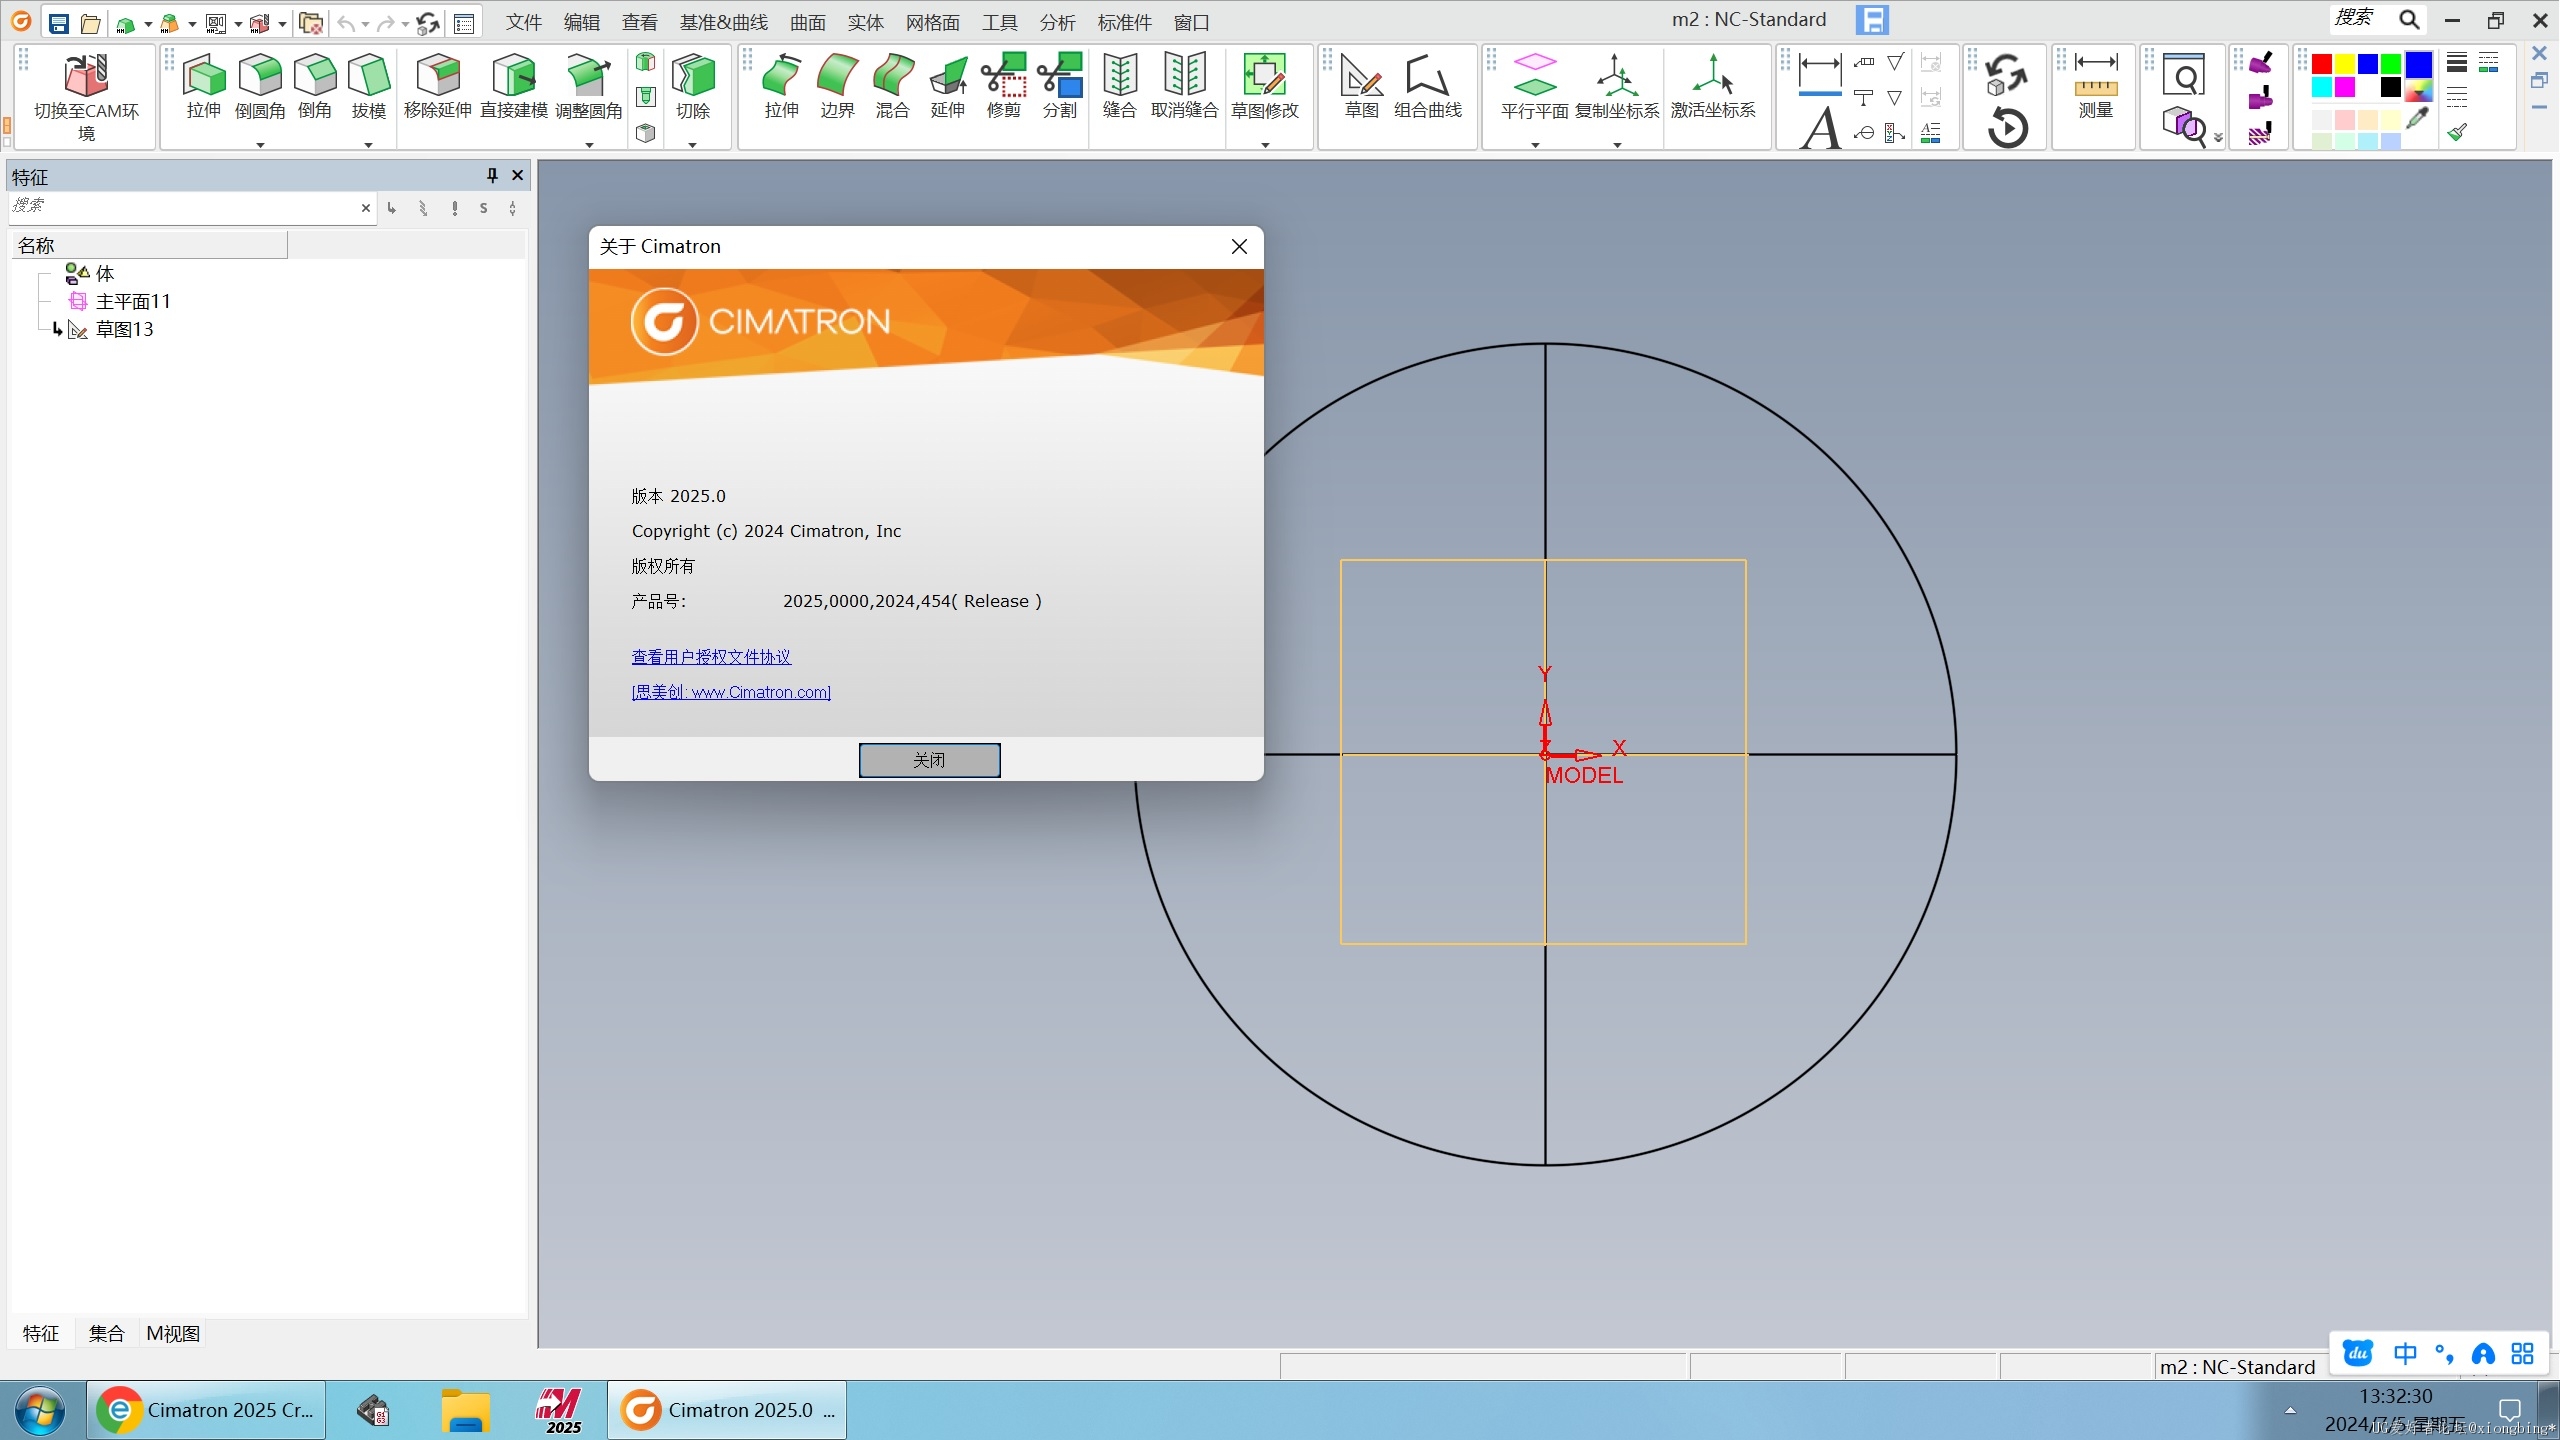The height and width of the screenshot is (1440, 2560).
Task: Switch to the M视图 tab
Action: pyautogui.click(x=173, y=1333)
